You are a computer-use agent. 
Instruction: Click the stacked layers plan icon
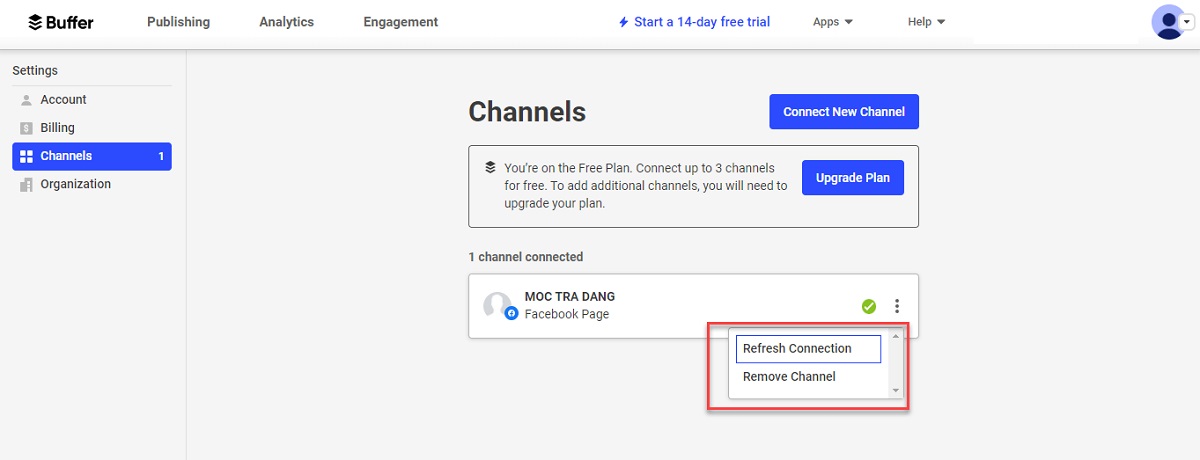coord(490,167)
